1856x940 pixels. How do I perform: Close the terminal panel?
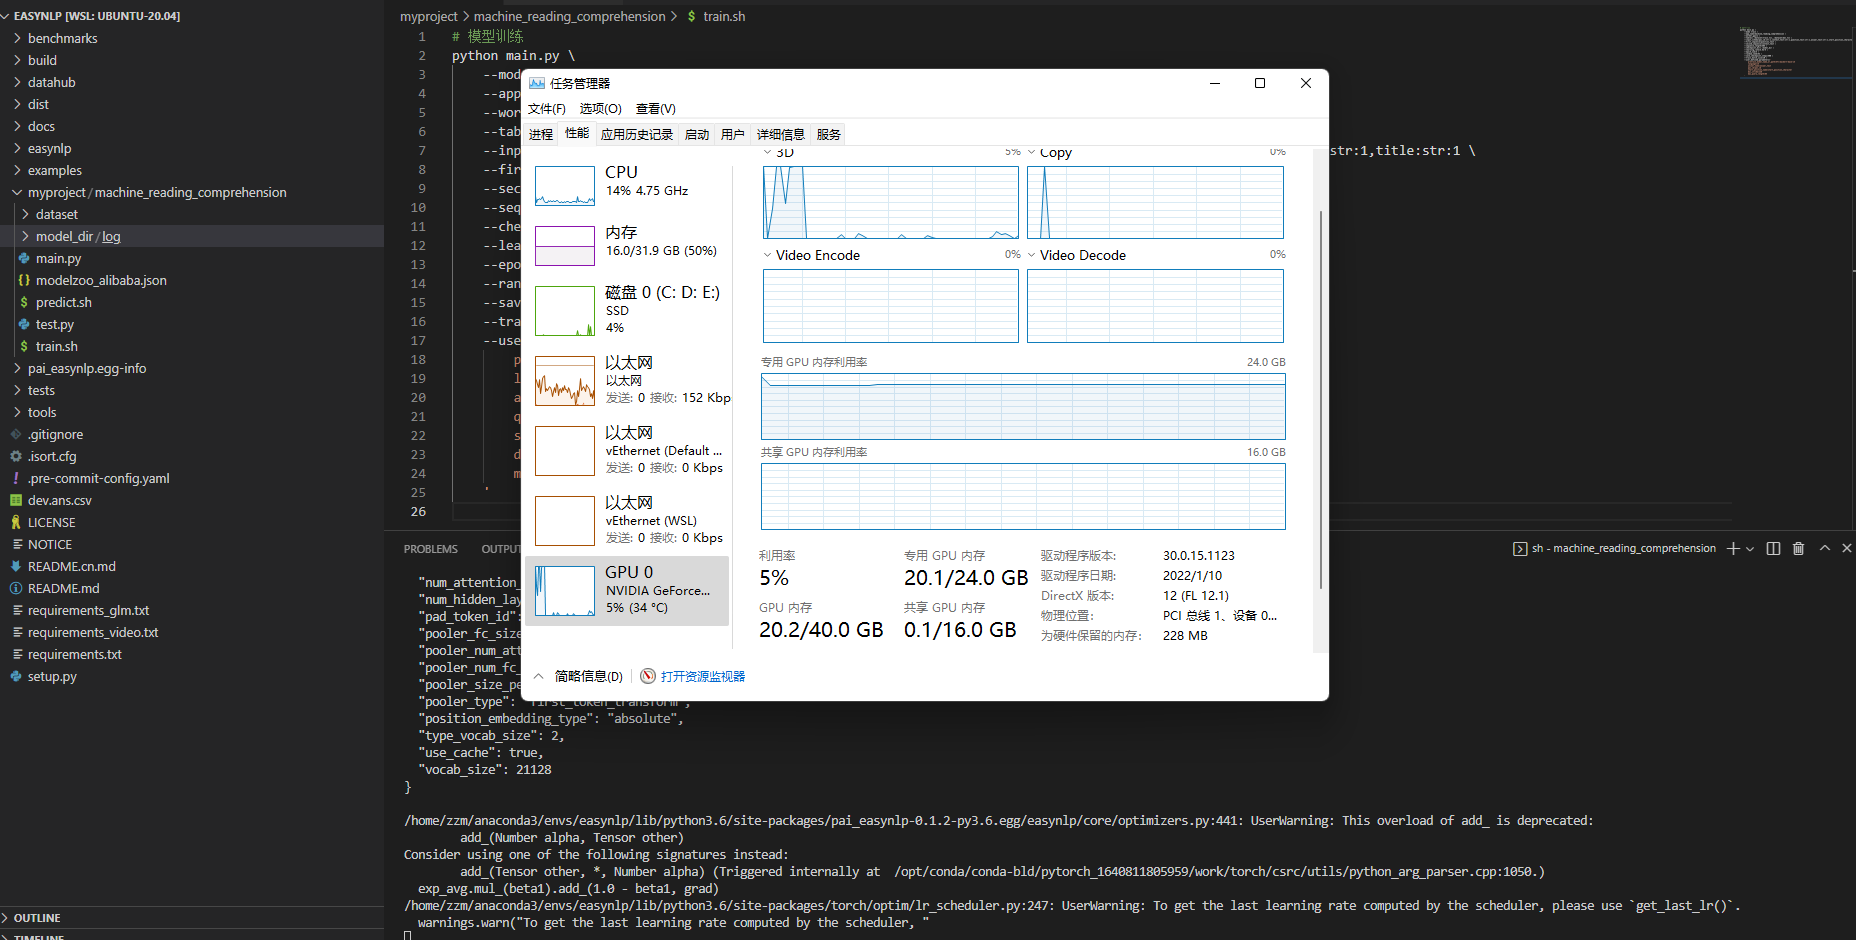[1846, 548]
